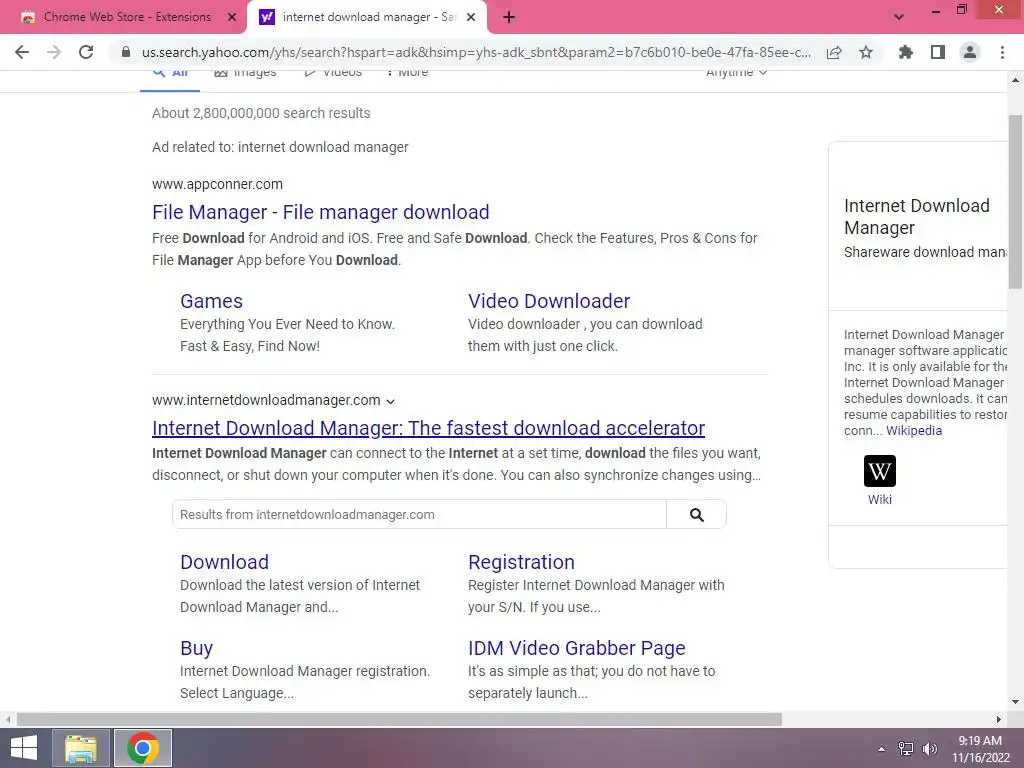Image resolution: width=1024 pixels, height=768 pixels.
Task: Click the browser forward arrow
Action: click(x=54, y=52)
